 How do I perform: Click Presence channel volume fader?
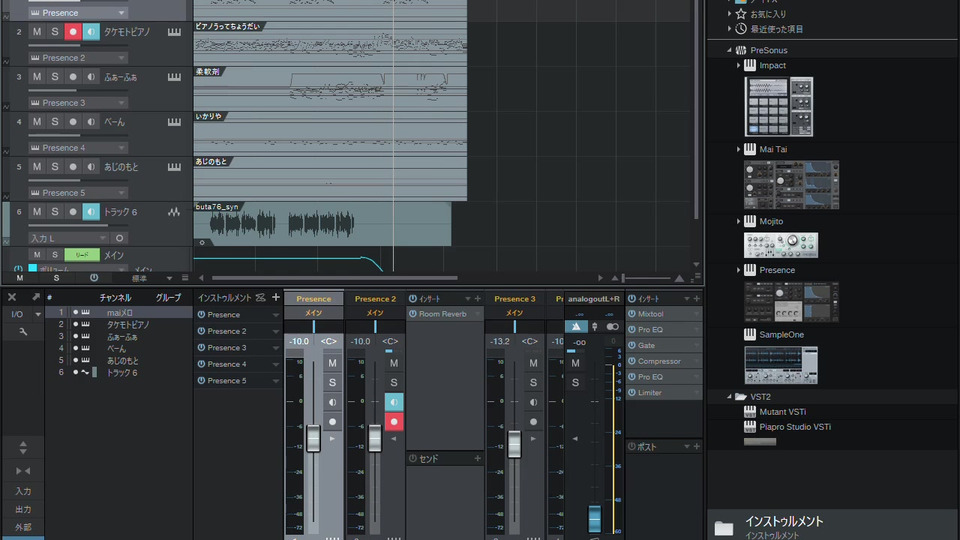pos(313,438)
